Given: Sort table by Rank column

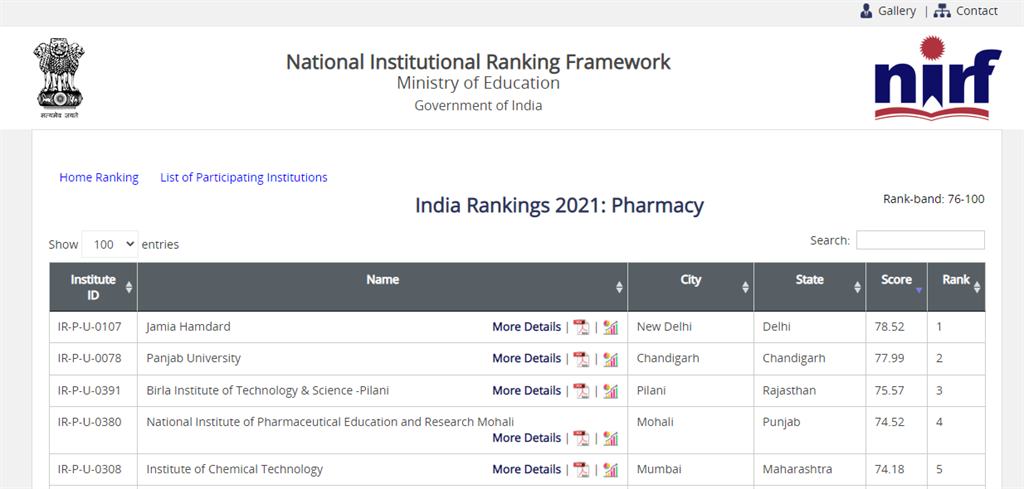Looking at the screenshot, I should 956,287.
